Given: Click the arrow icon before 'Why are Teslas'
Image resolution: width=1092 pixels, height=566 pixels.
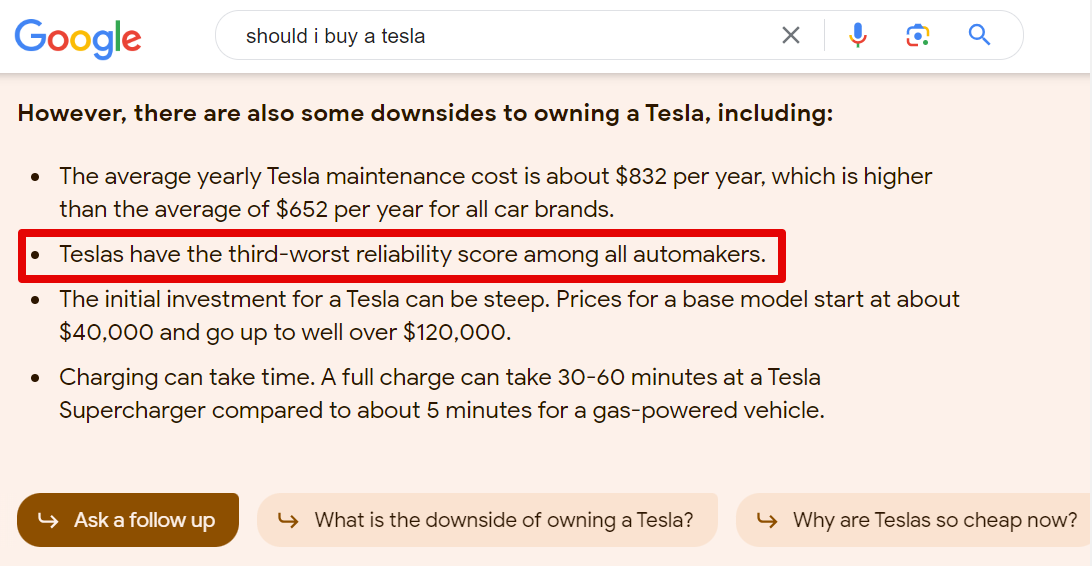Looking at the screenshot, I should (767, 520).
